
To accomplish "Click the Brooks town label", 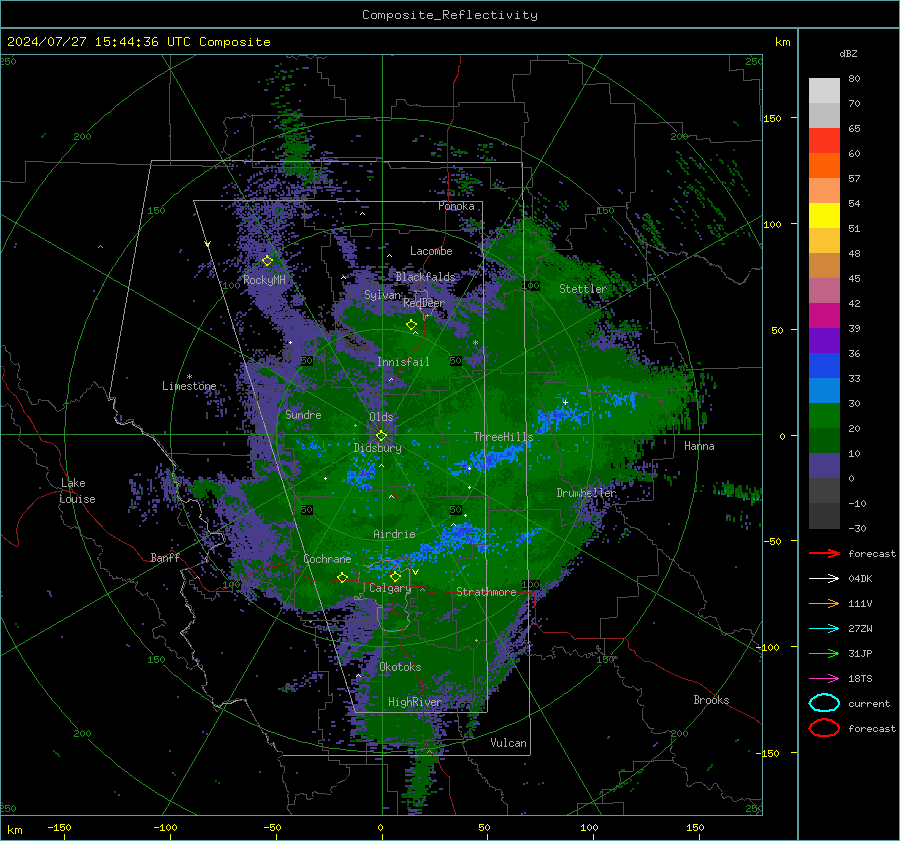I will click(x=711, y=700).
